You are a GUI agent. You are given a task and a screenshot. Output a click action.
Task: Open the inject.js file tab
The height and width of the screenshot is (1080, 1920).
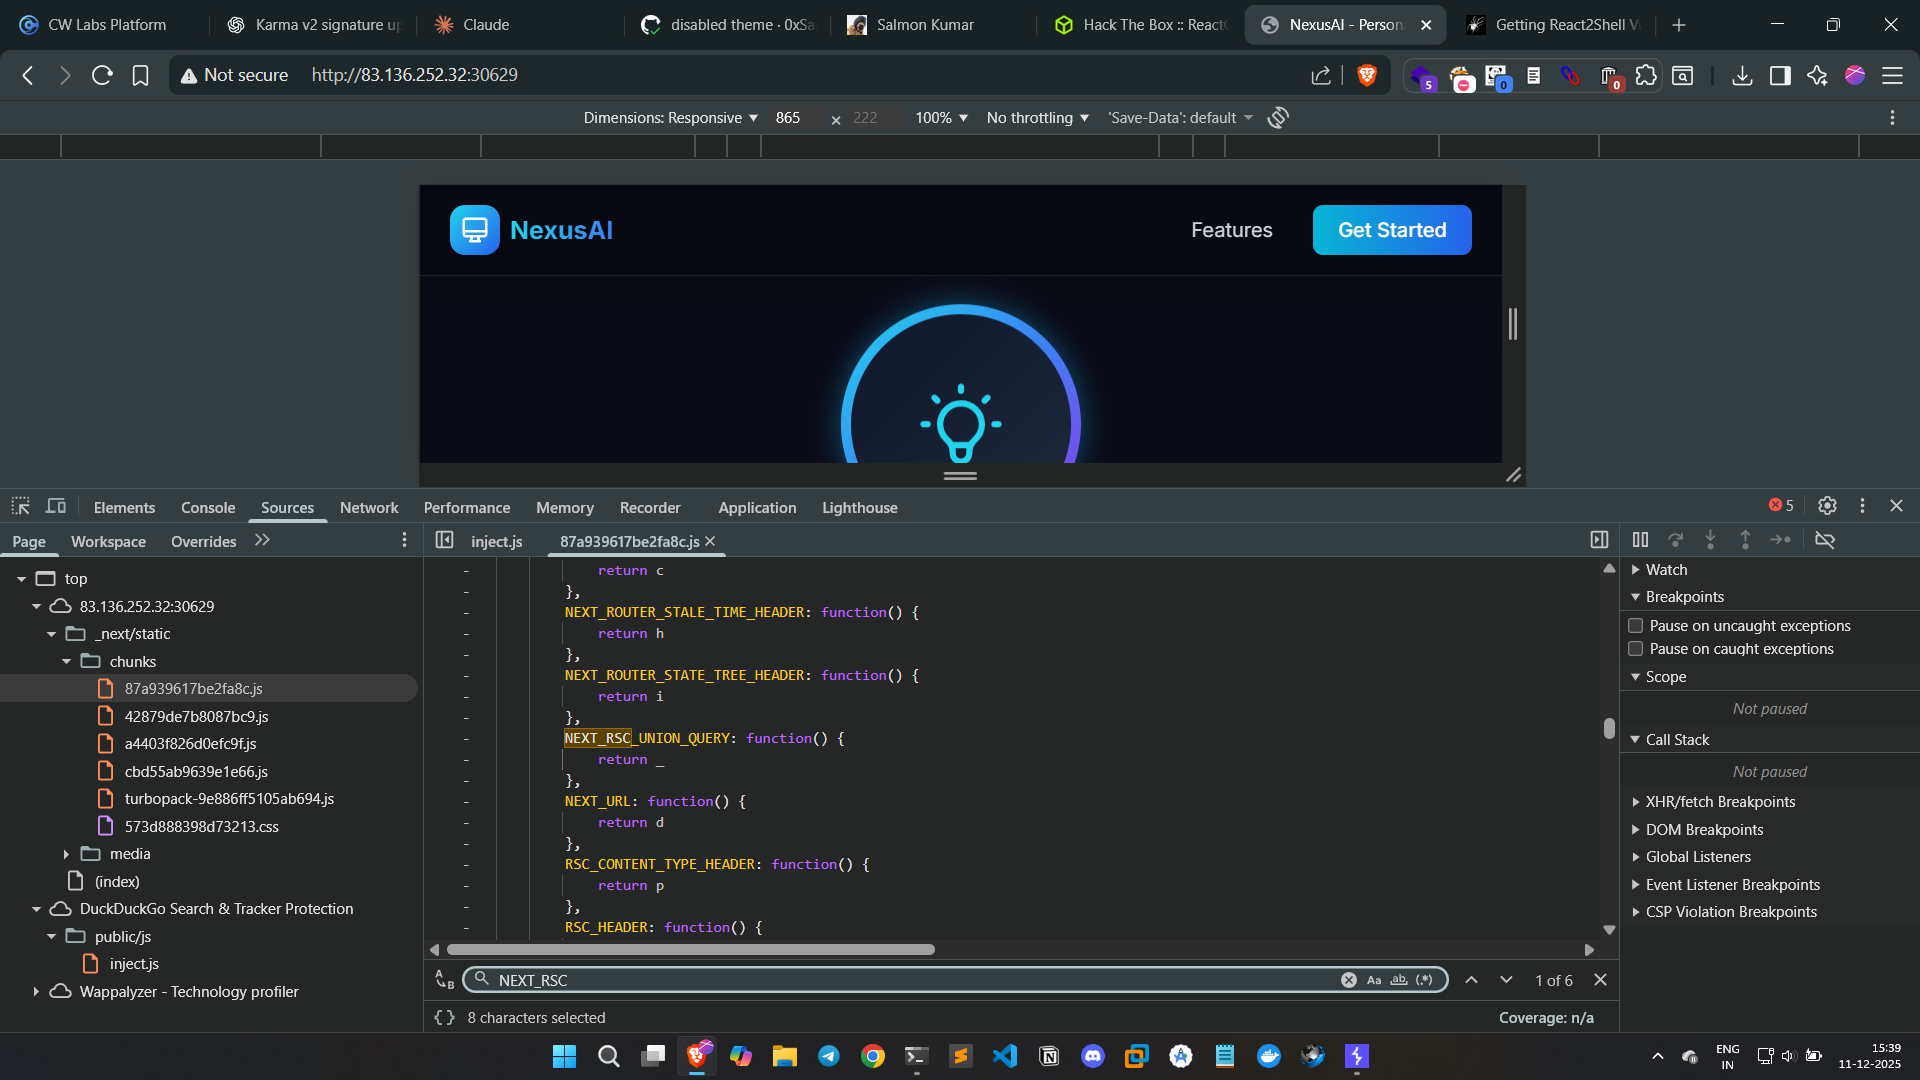(x=496, y=541)
